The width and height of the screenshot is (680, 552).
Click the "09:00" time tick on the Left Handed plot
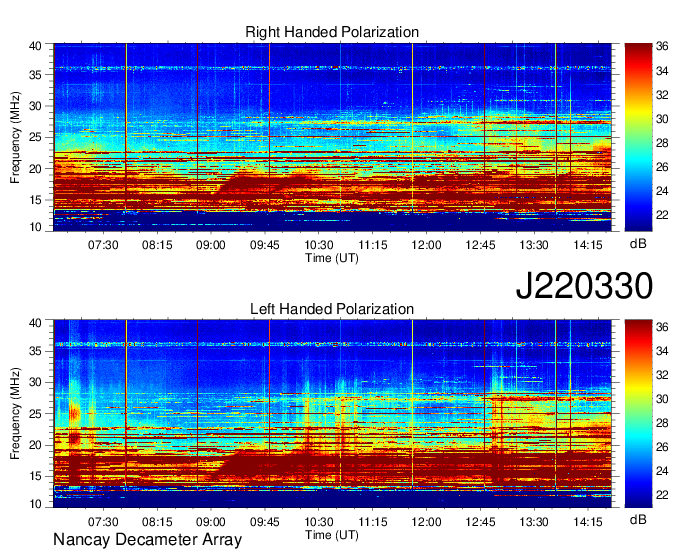(211, 522)
